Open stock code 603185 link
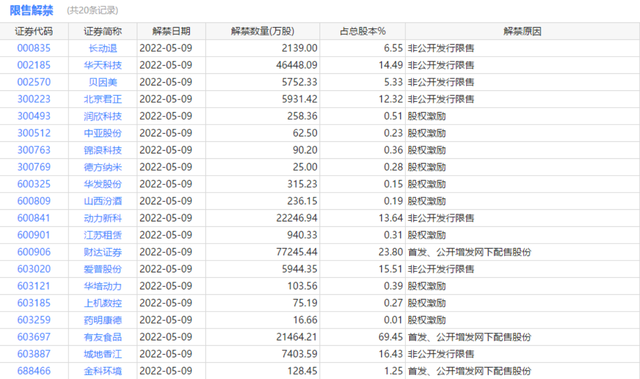 [34, 303]
